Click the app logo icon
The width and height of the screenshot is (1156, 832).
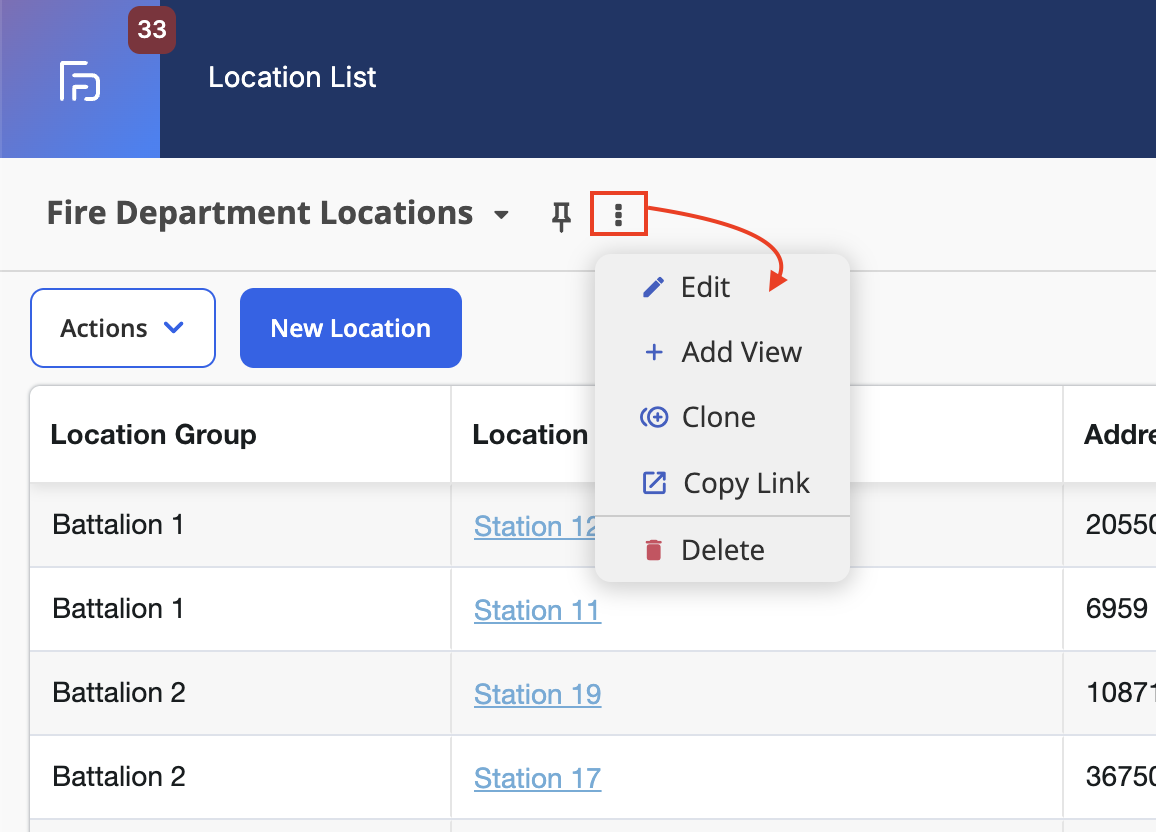[80, 81]
